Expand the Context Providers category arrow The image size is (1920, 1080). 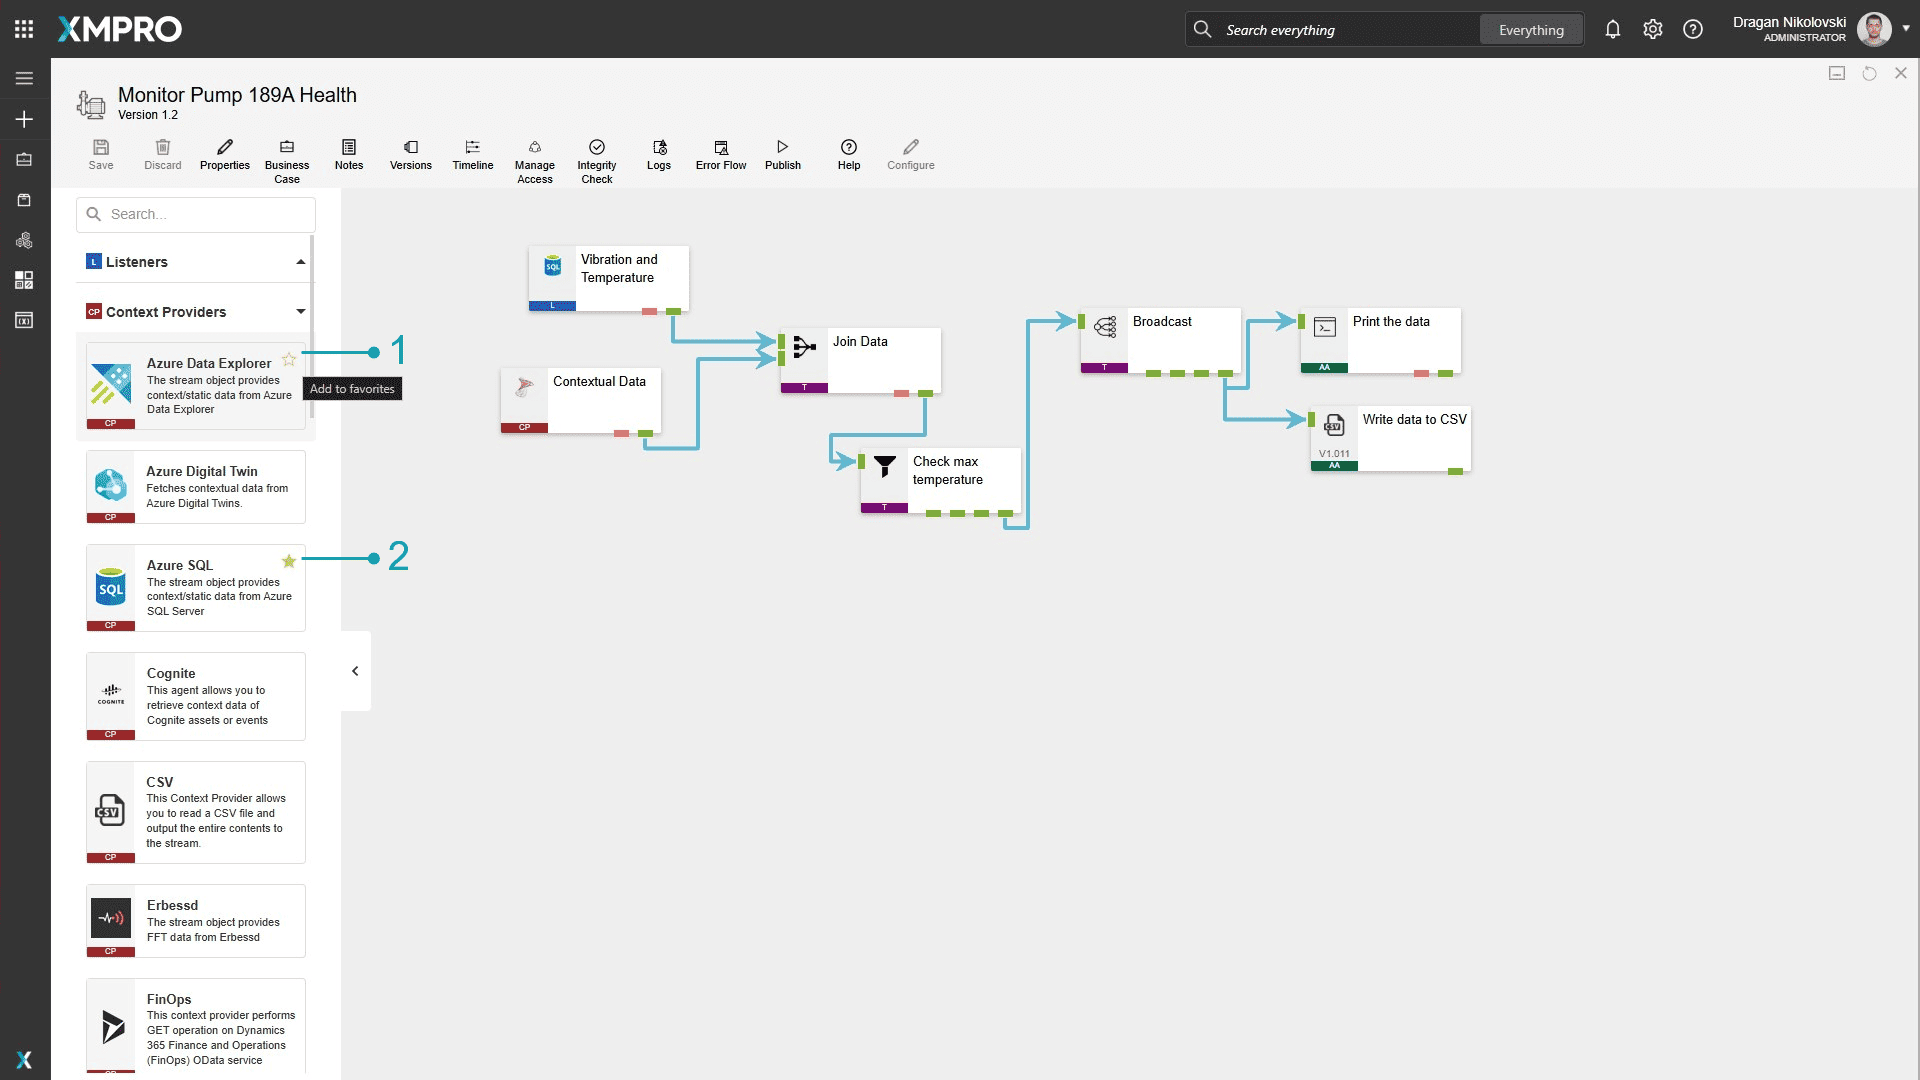click(300, 312)
